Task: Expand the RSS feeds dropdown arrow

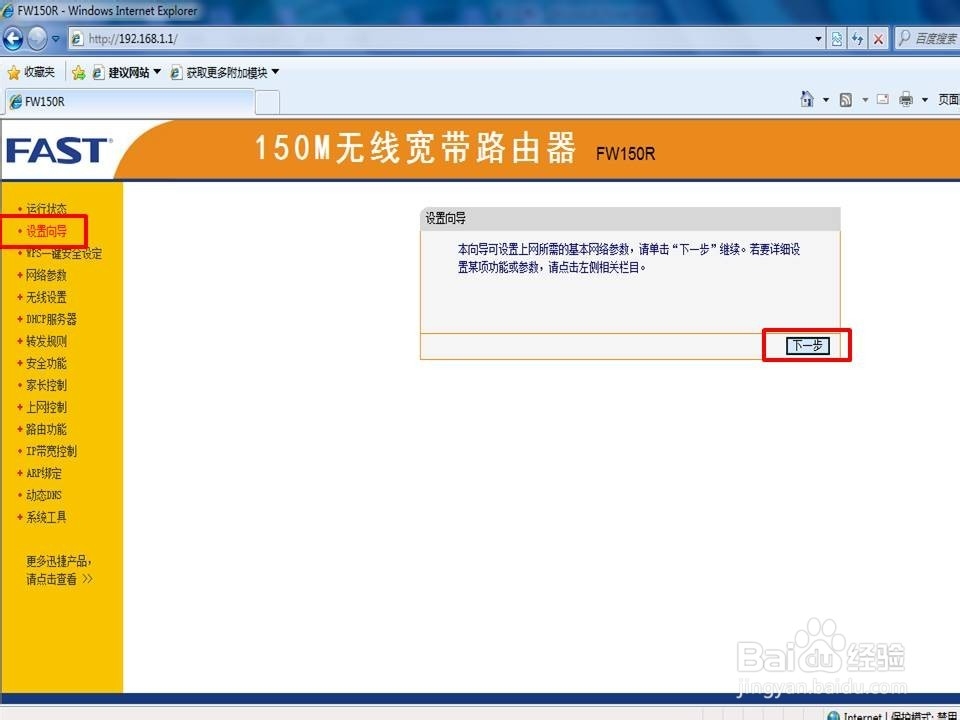Action: [865, 100]
